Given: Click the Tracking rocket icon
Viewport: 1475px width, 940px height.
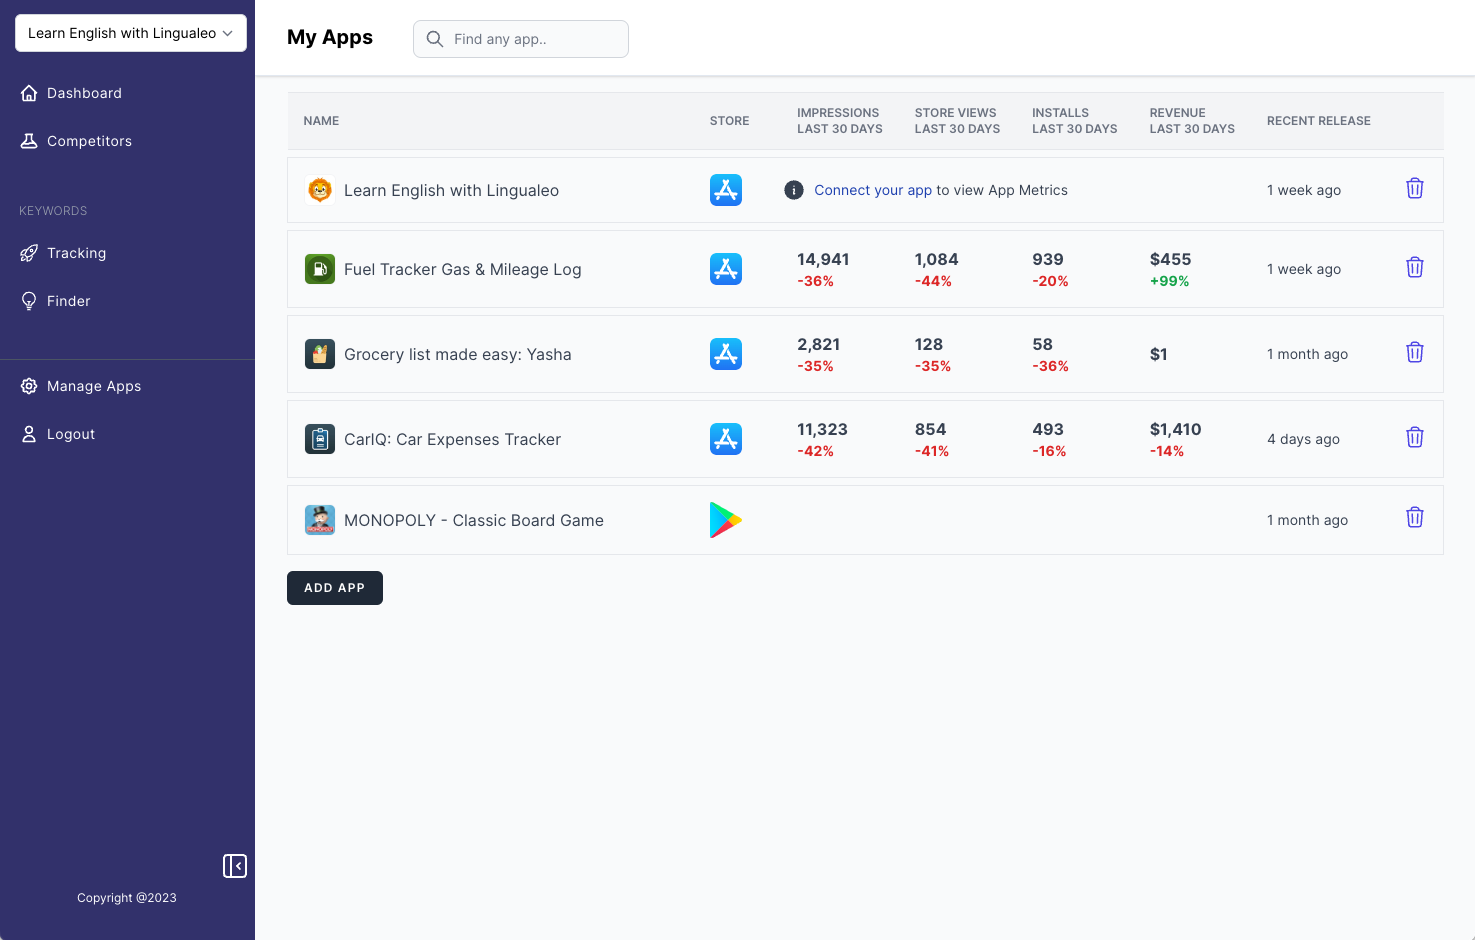Looking at the screenshot, I should tap(29, 253).
